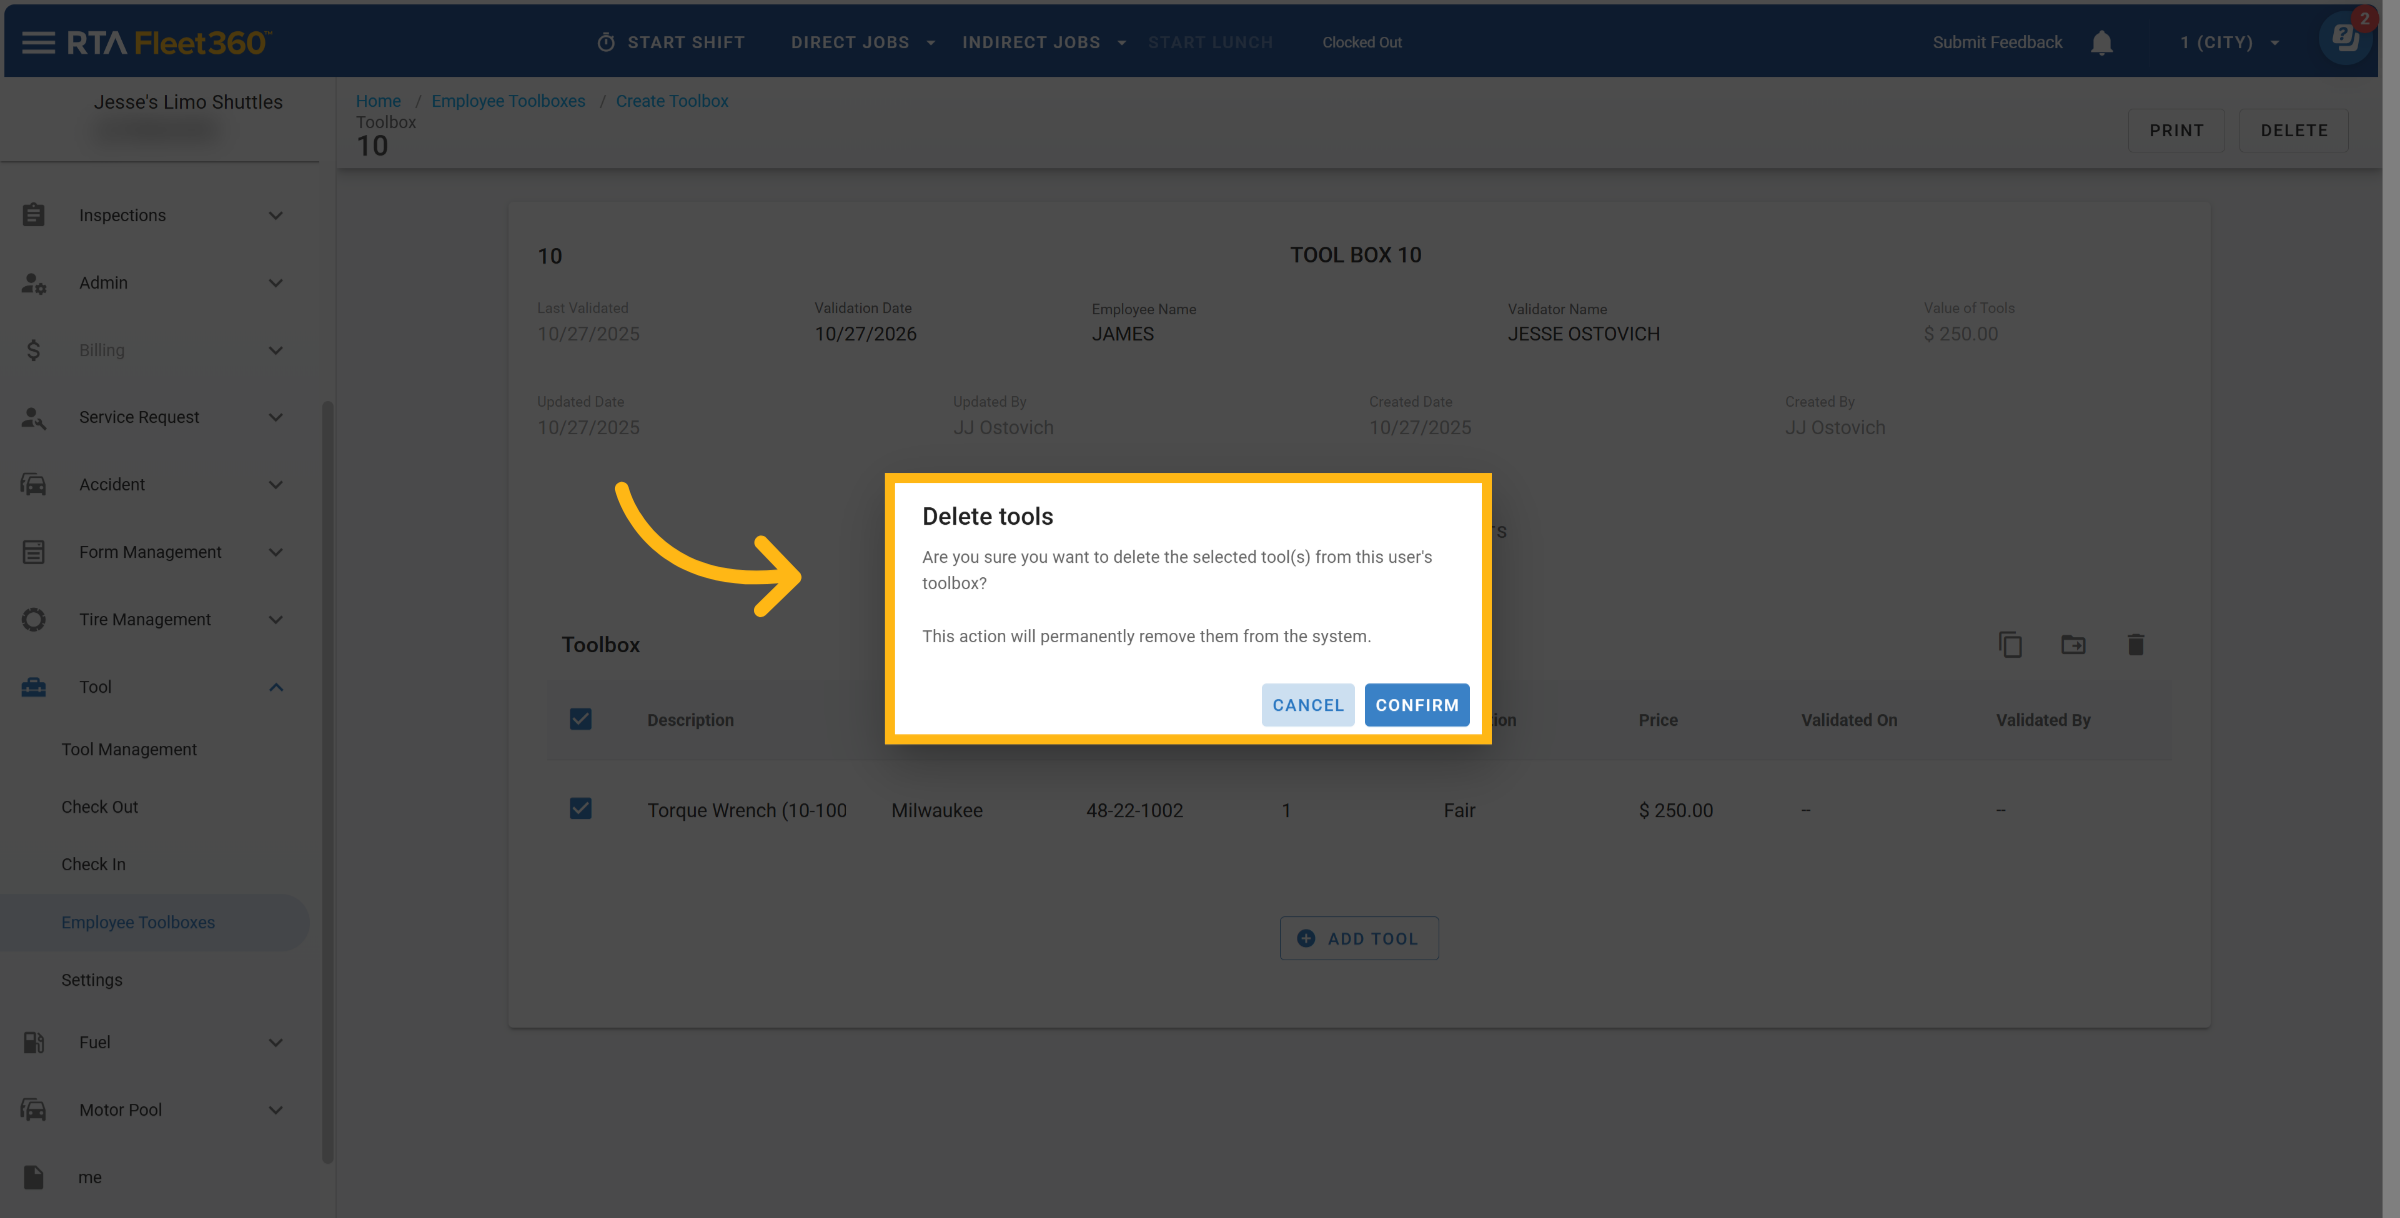Click the Tool toolbox sidebar icon
2400x1218 pixels.
(33, 687)
